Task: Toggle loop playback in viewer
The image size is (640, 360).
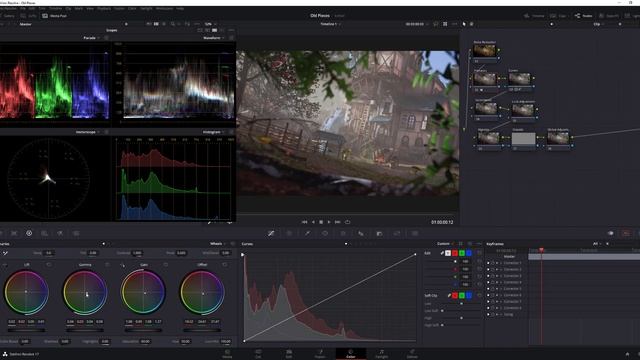Action: 347,222
